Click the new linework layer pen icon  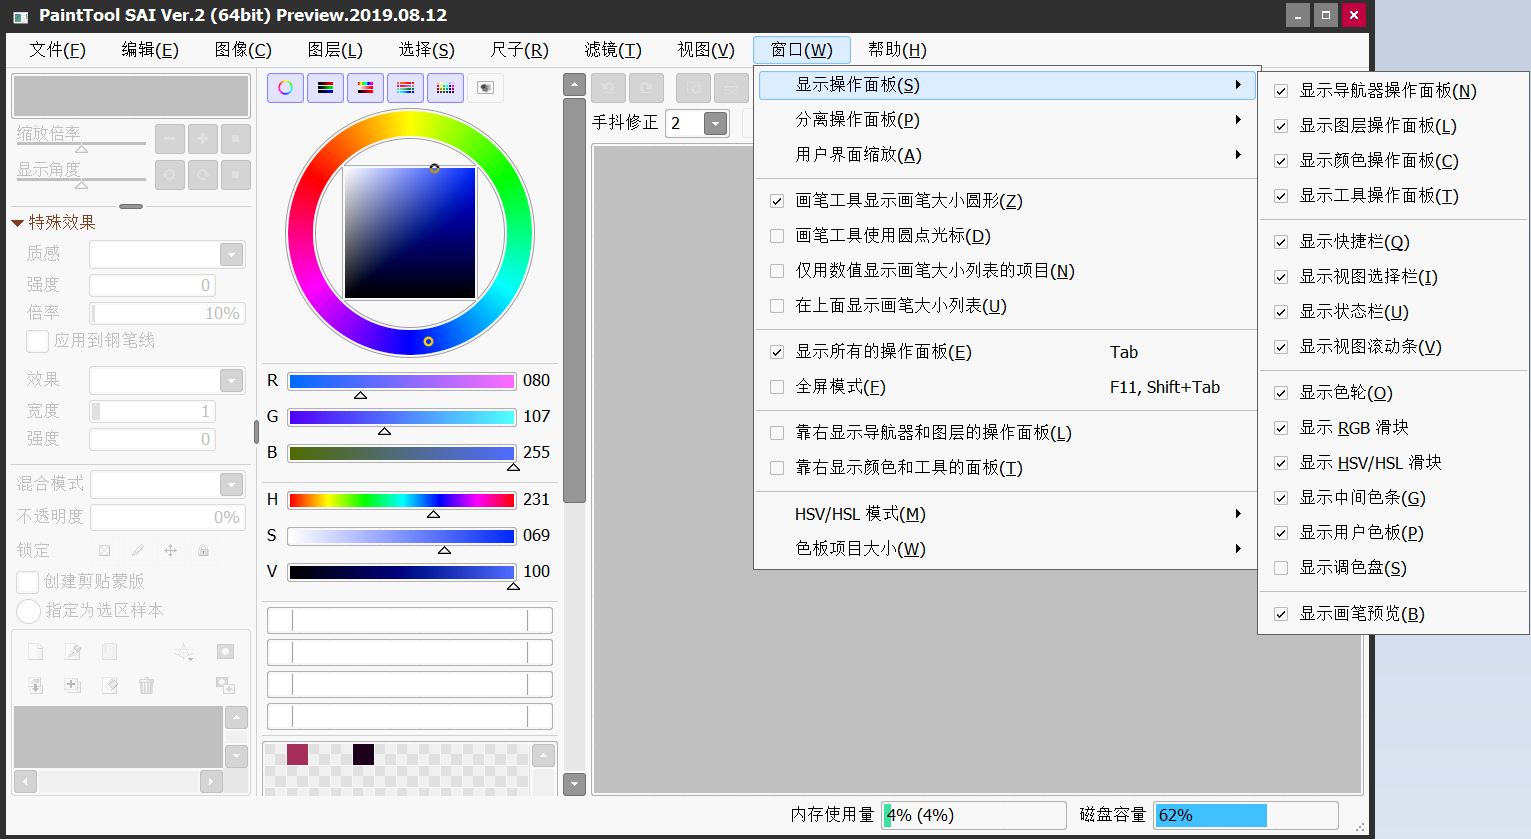(x=72, y=652)
